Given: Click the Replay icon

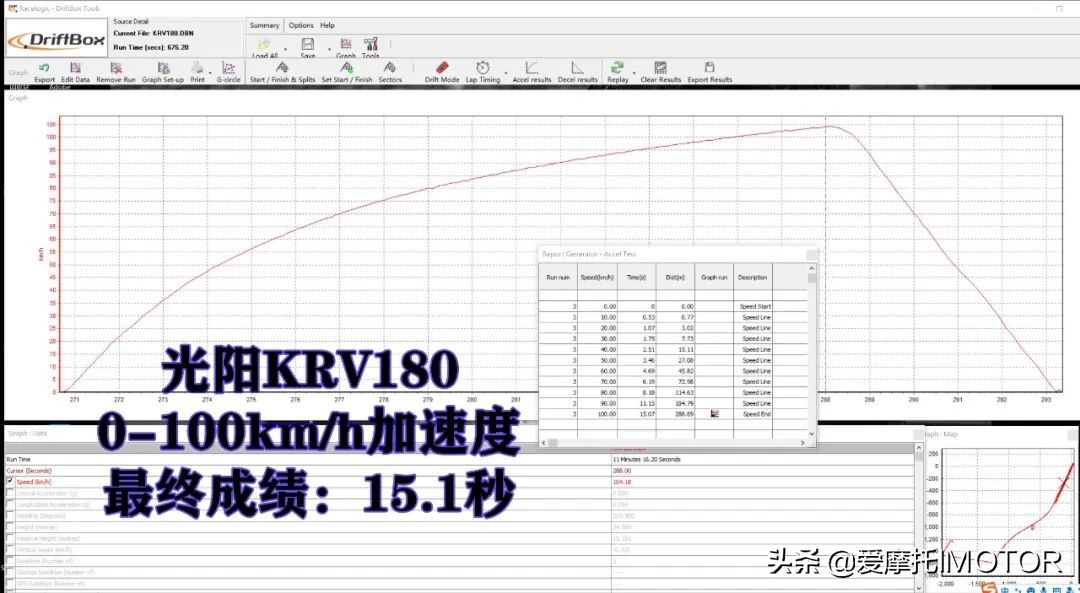Looking at the screenshot, I should tap(617, 72).
